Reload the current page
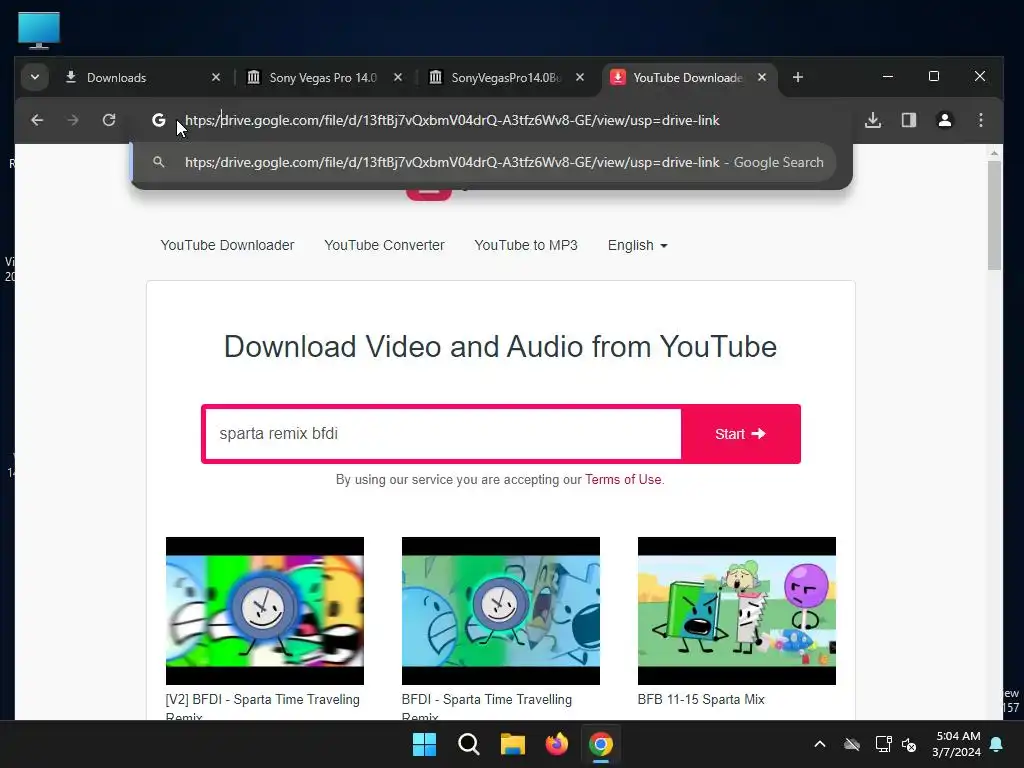 pos(109,120)
